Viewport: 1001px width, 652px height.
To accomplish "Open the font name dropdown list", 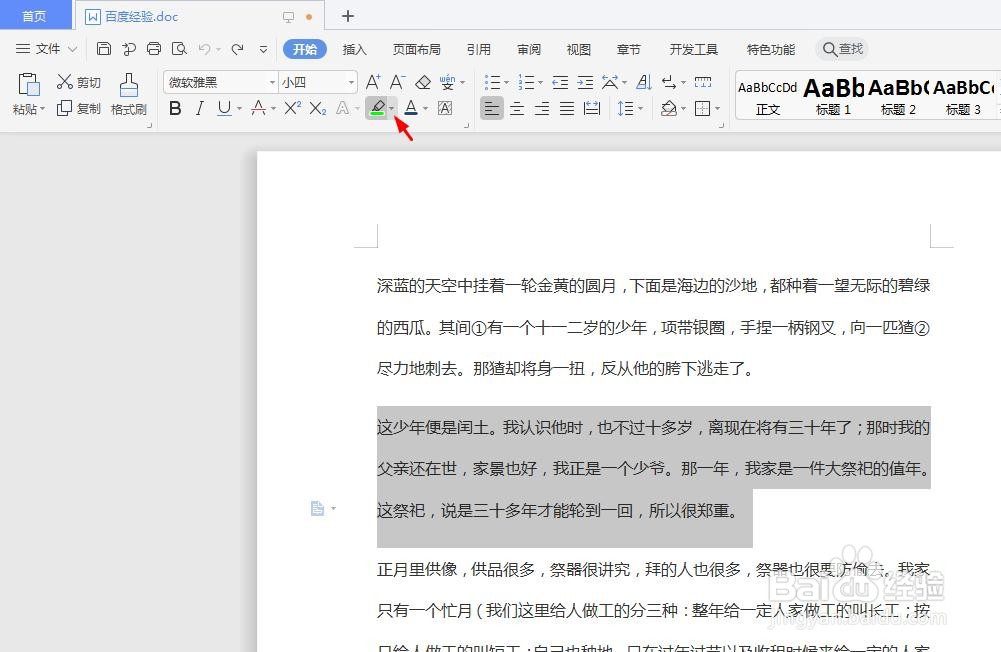I will tap(272, 82).
